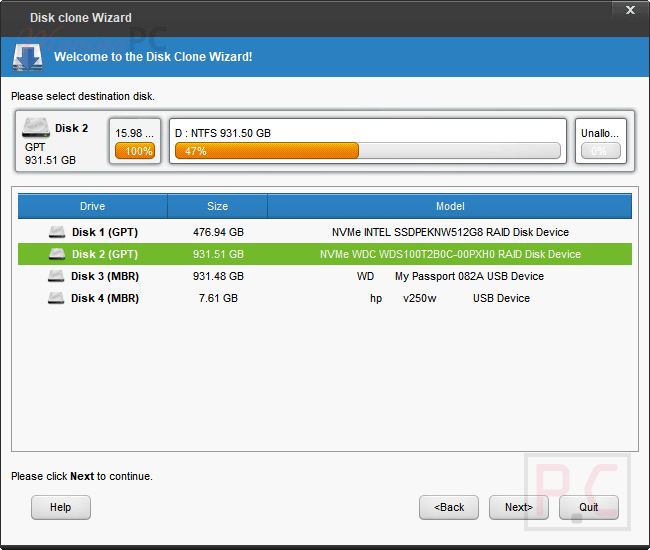Click GPT label under Disk 2 preview
The image size is (650, 550).
pyautogui.click(x=35, y=147)
